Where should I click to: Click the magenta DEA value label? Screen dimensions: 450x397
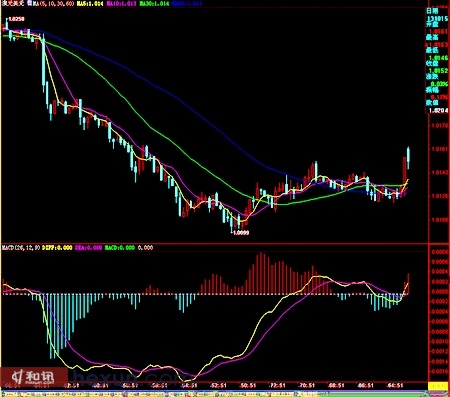88,248
